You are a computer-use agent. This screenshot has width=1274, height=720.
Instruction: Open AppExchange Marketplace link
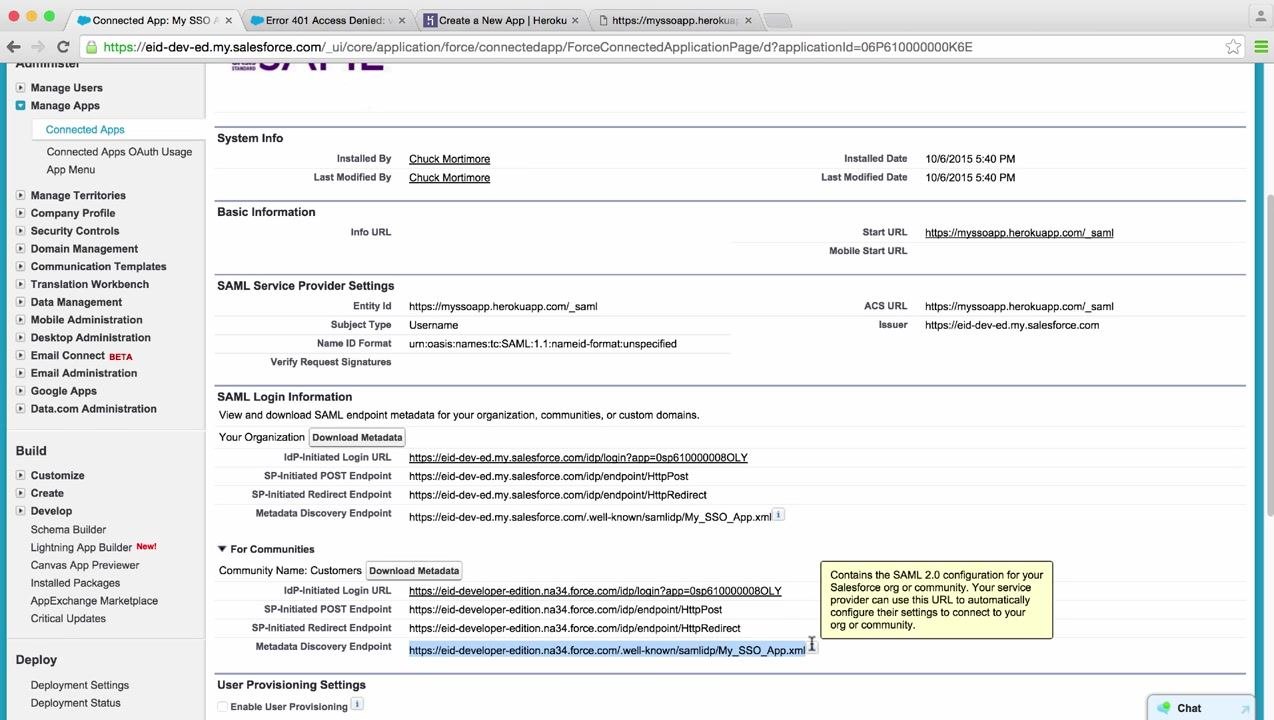click(x=94, y=601)
